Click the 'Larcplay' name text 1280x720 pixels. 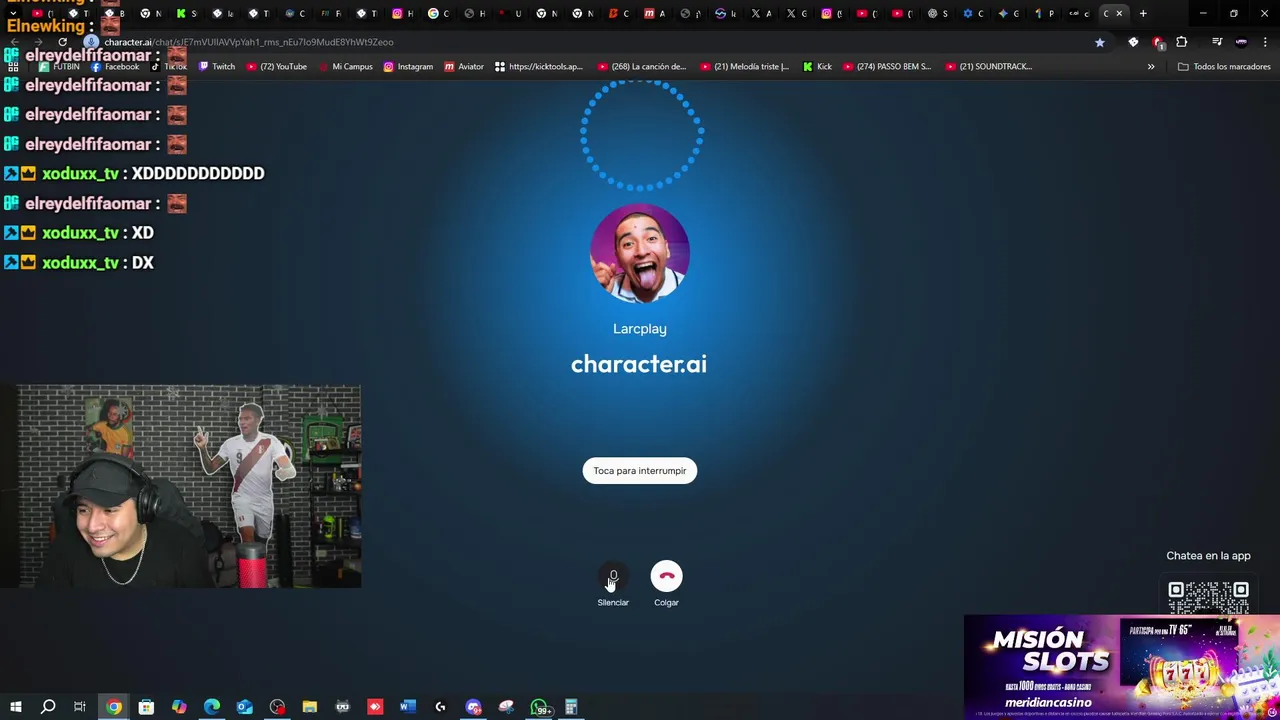tap(639, 329)
